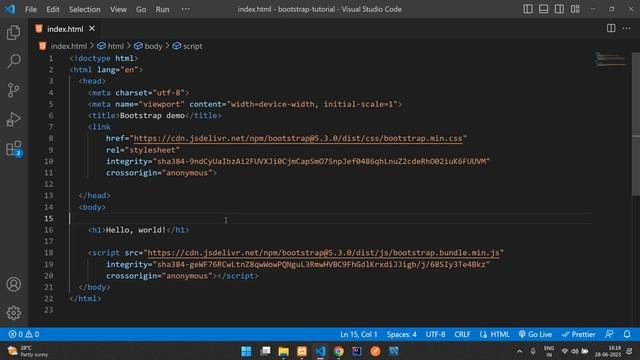Open Postman orange icon on taskbar
The height and width of the screenshot is (360, 640).
[x=375, y=351]
